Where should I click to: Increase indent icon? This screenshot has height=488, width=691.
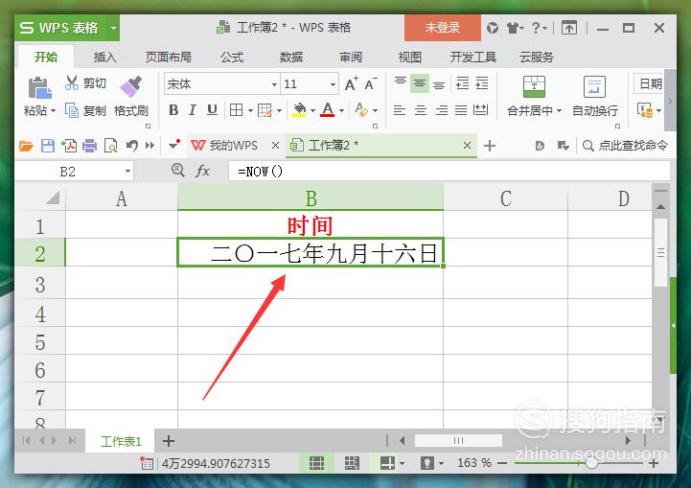(x=482, y=83)
